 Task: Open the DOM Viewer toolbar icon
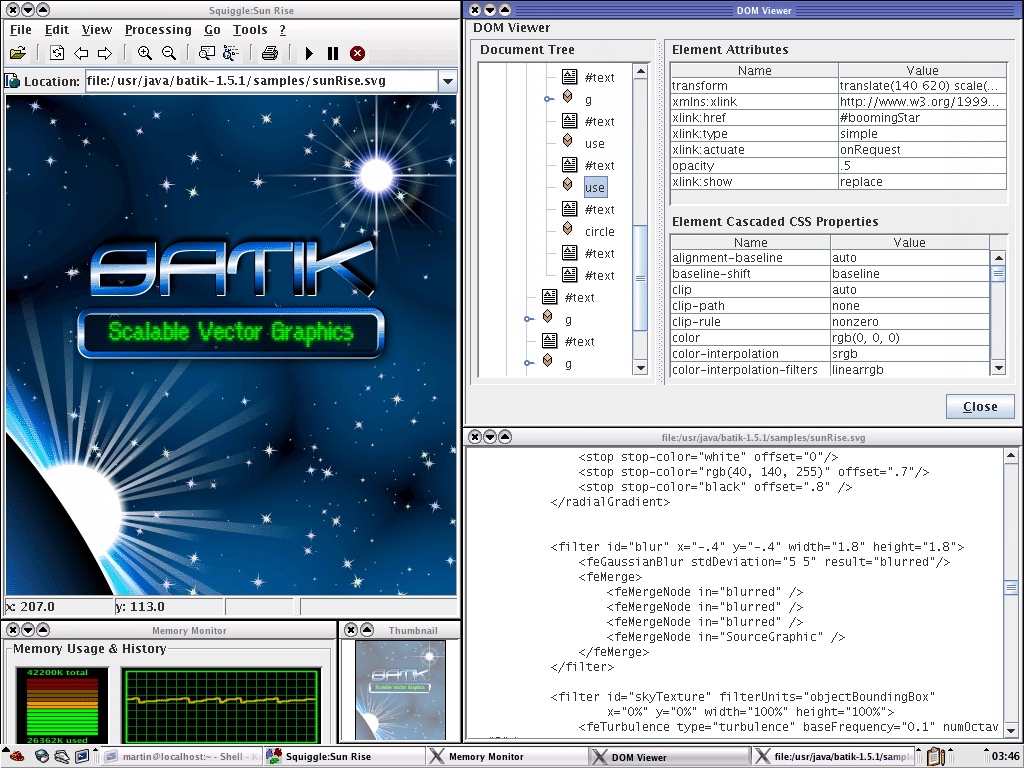pos(231,54)
